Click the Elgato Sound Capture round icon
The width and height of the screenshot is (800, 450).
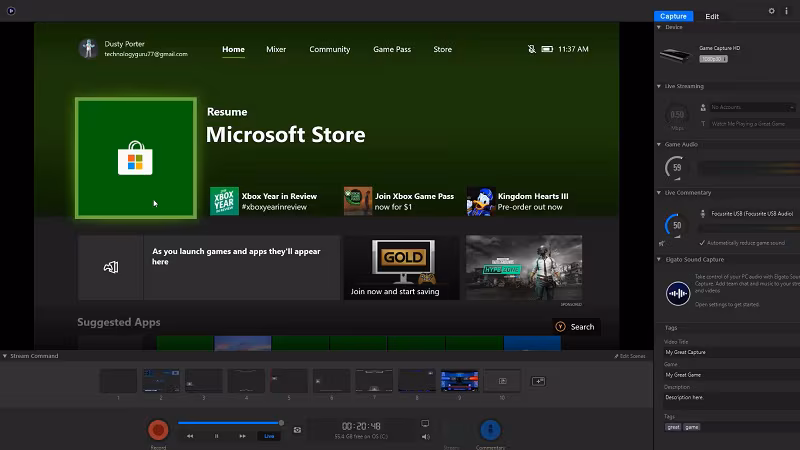[678, 293]
